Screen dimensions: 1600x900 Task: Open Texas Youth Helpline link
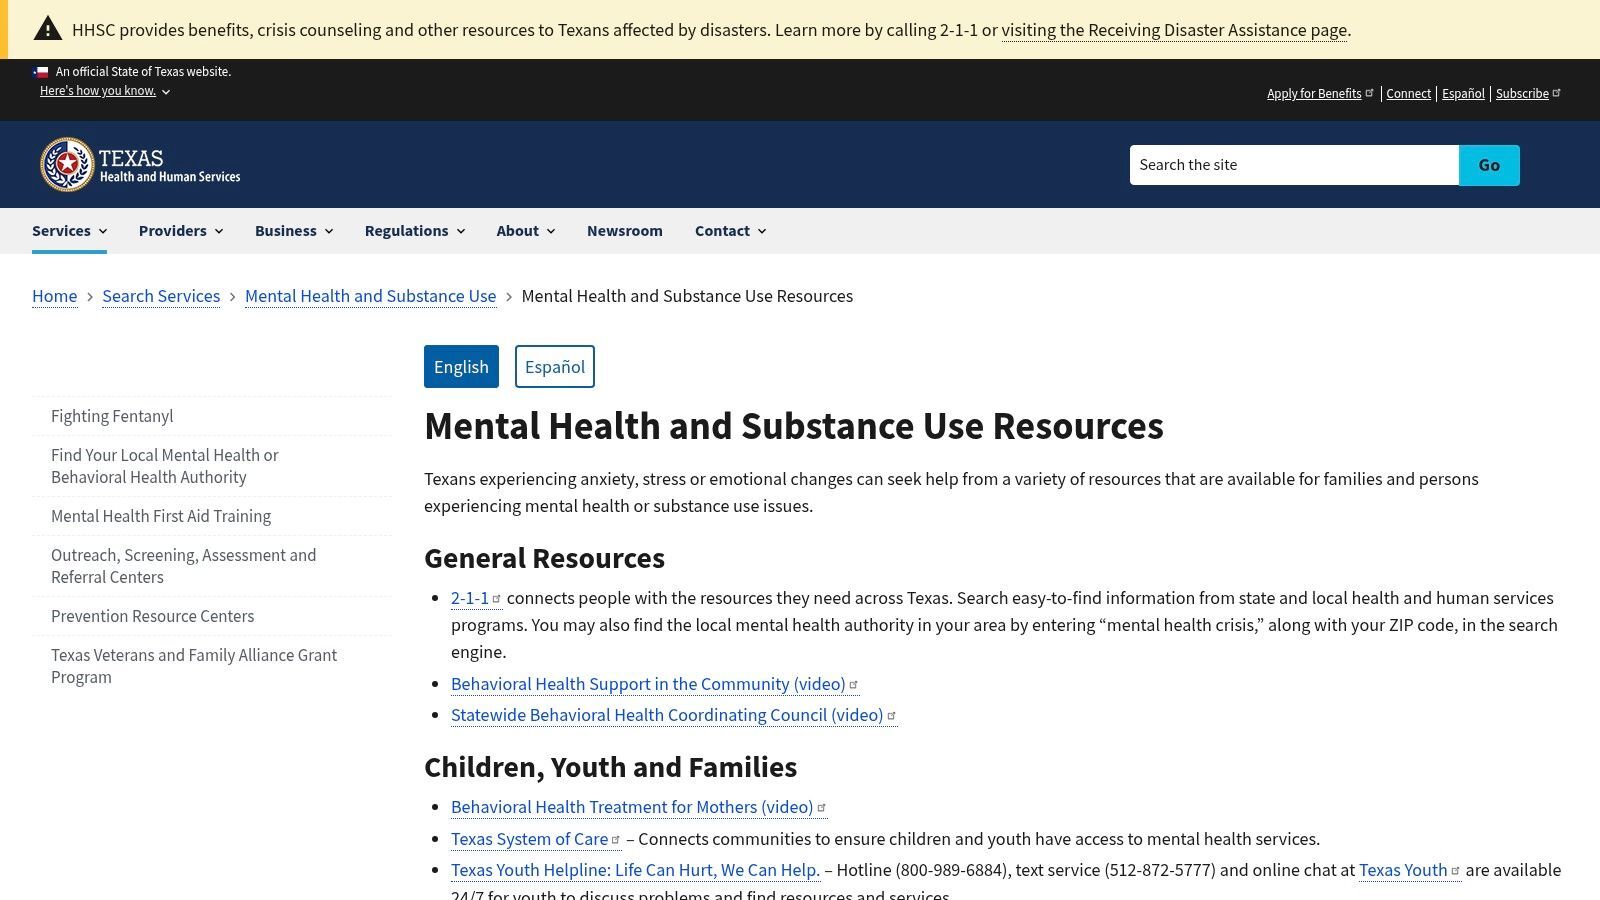tap(635, 870)
